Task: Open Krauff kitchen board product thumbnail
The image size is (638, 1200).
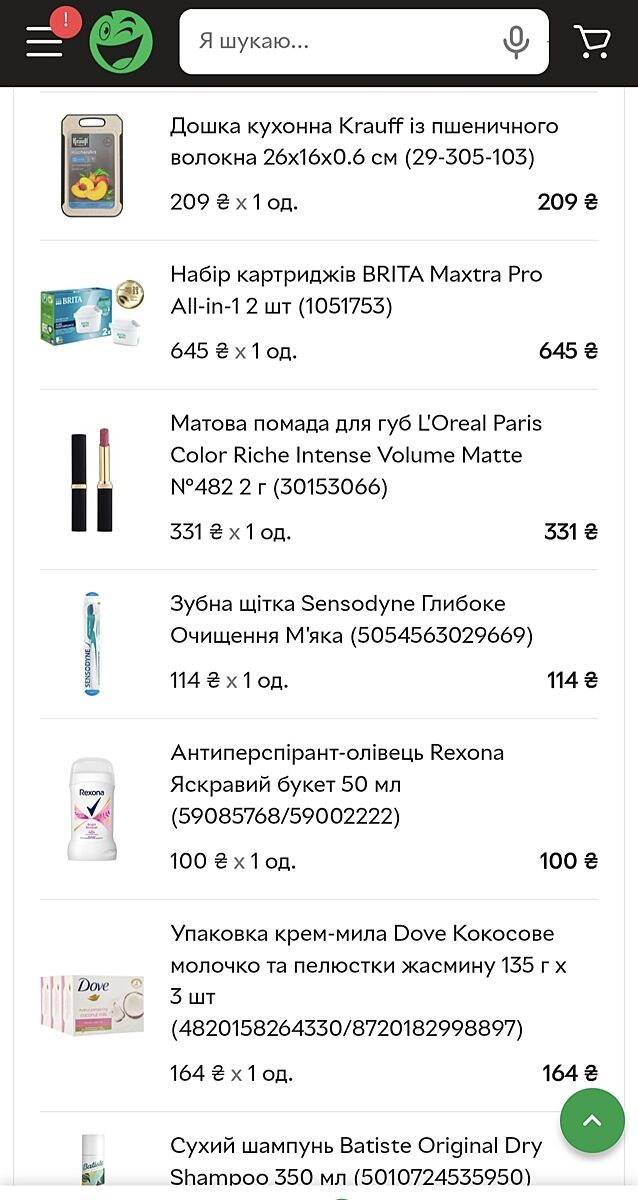Action: [92, 165]
